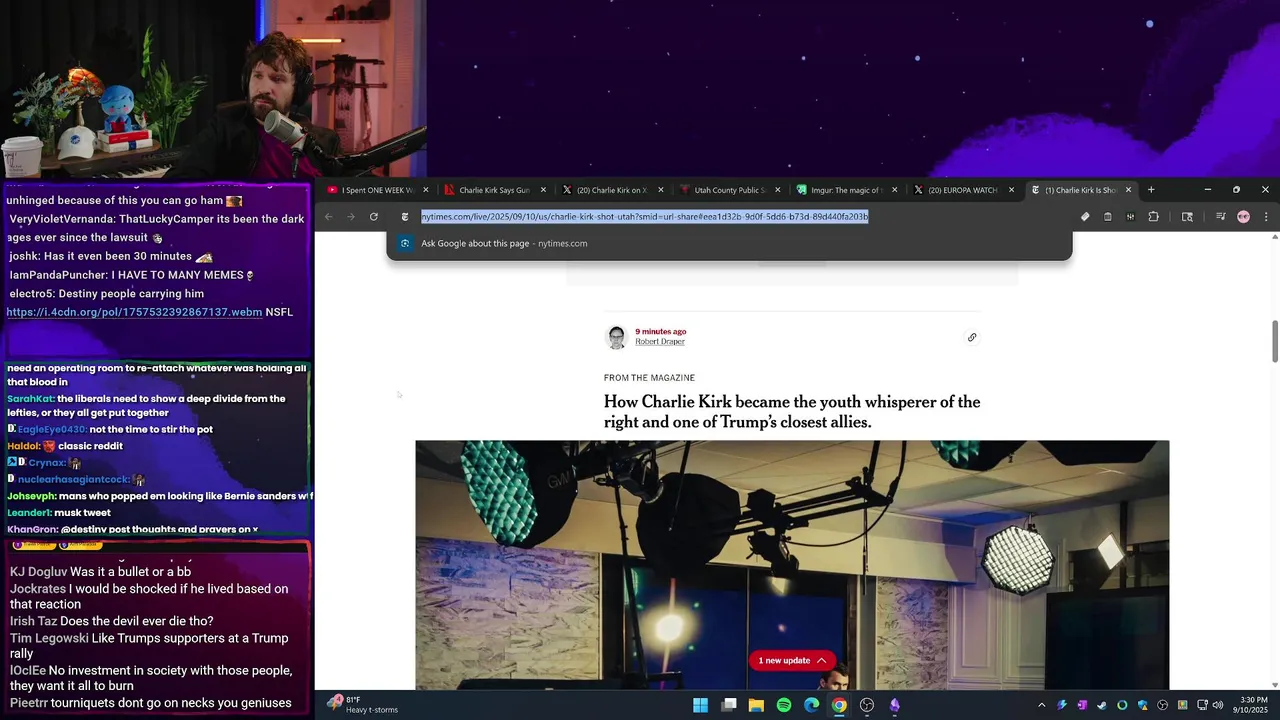Open weather widget 'Heavy t-storms'
The width and height of the screenshot is (1280, 720).
362,705
